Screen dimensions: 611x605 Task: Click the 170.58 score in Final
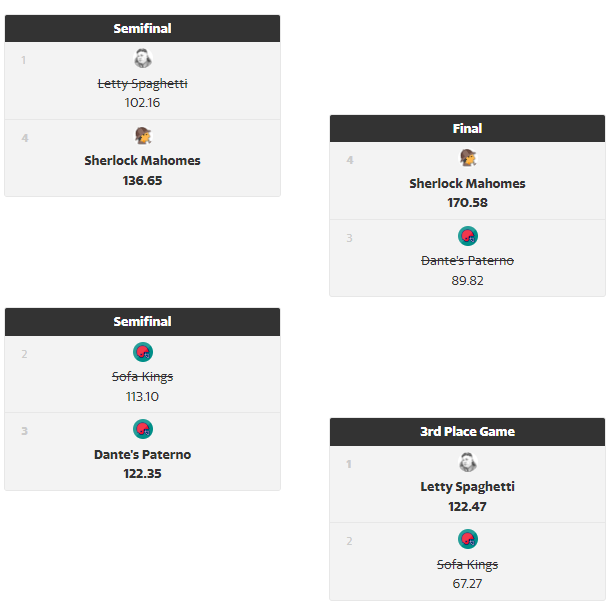coord(467,203)
